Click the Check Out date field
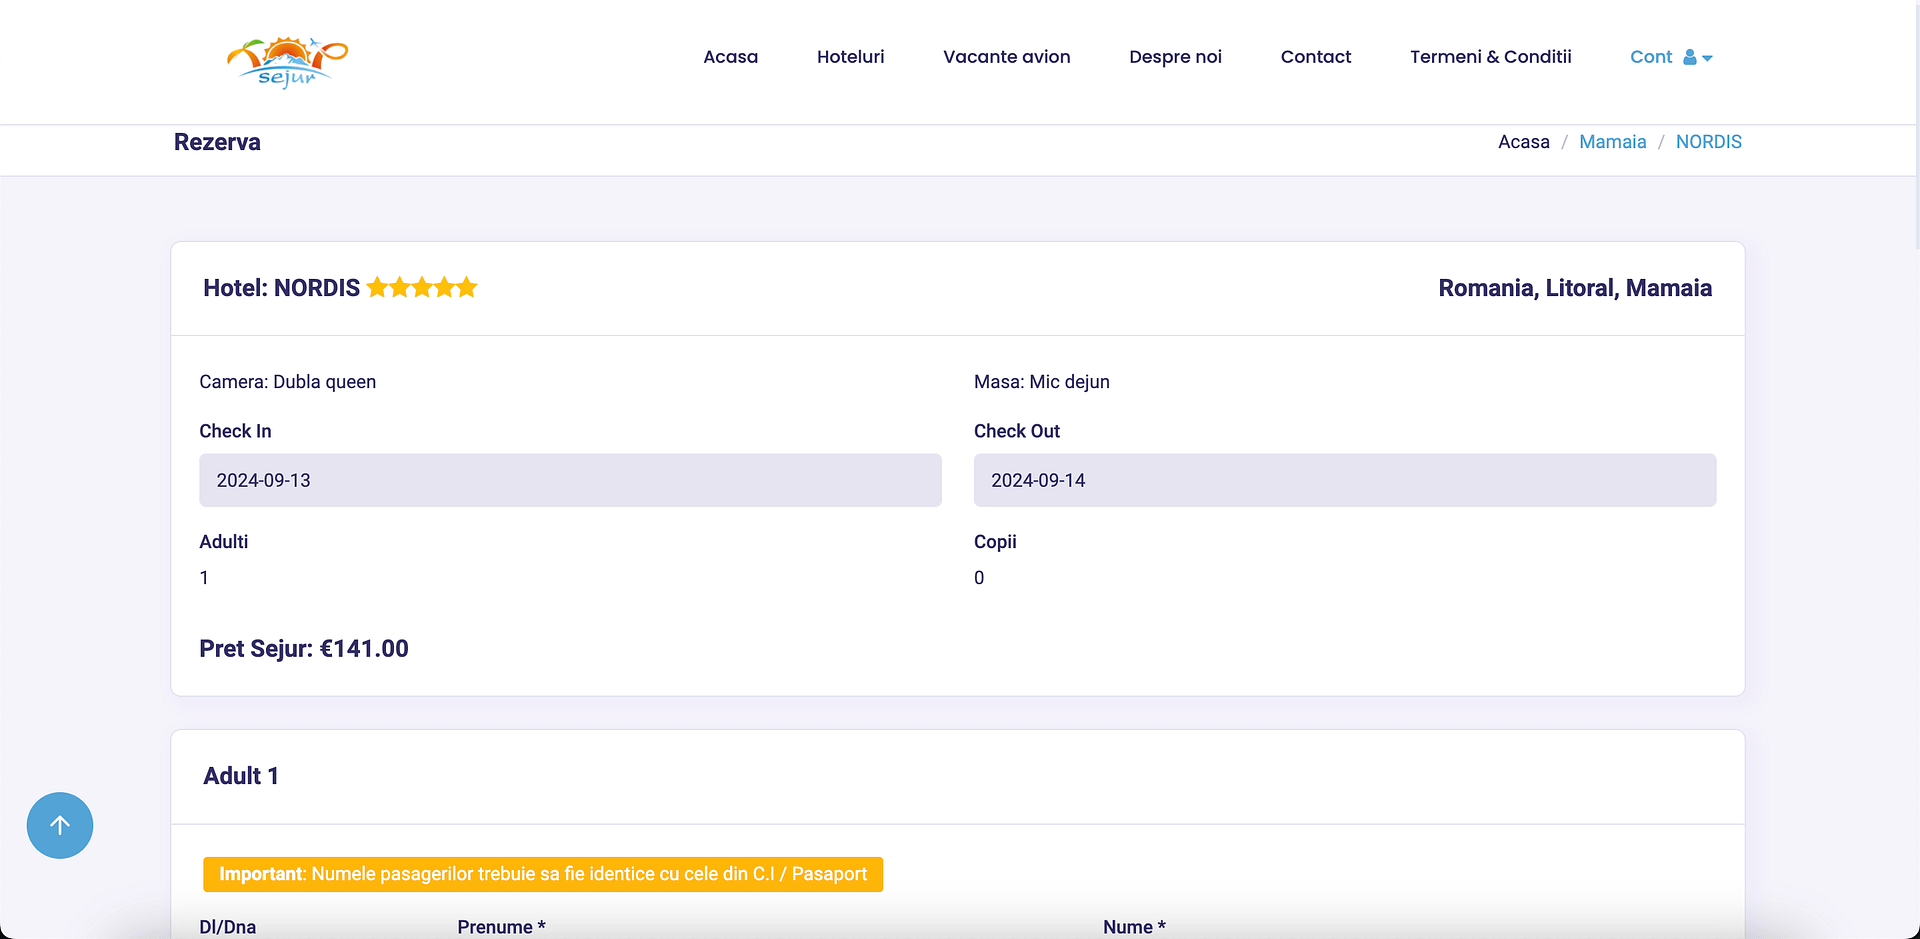 [1344, 480]
